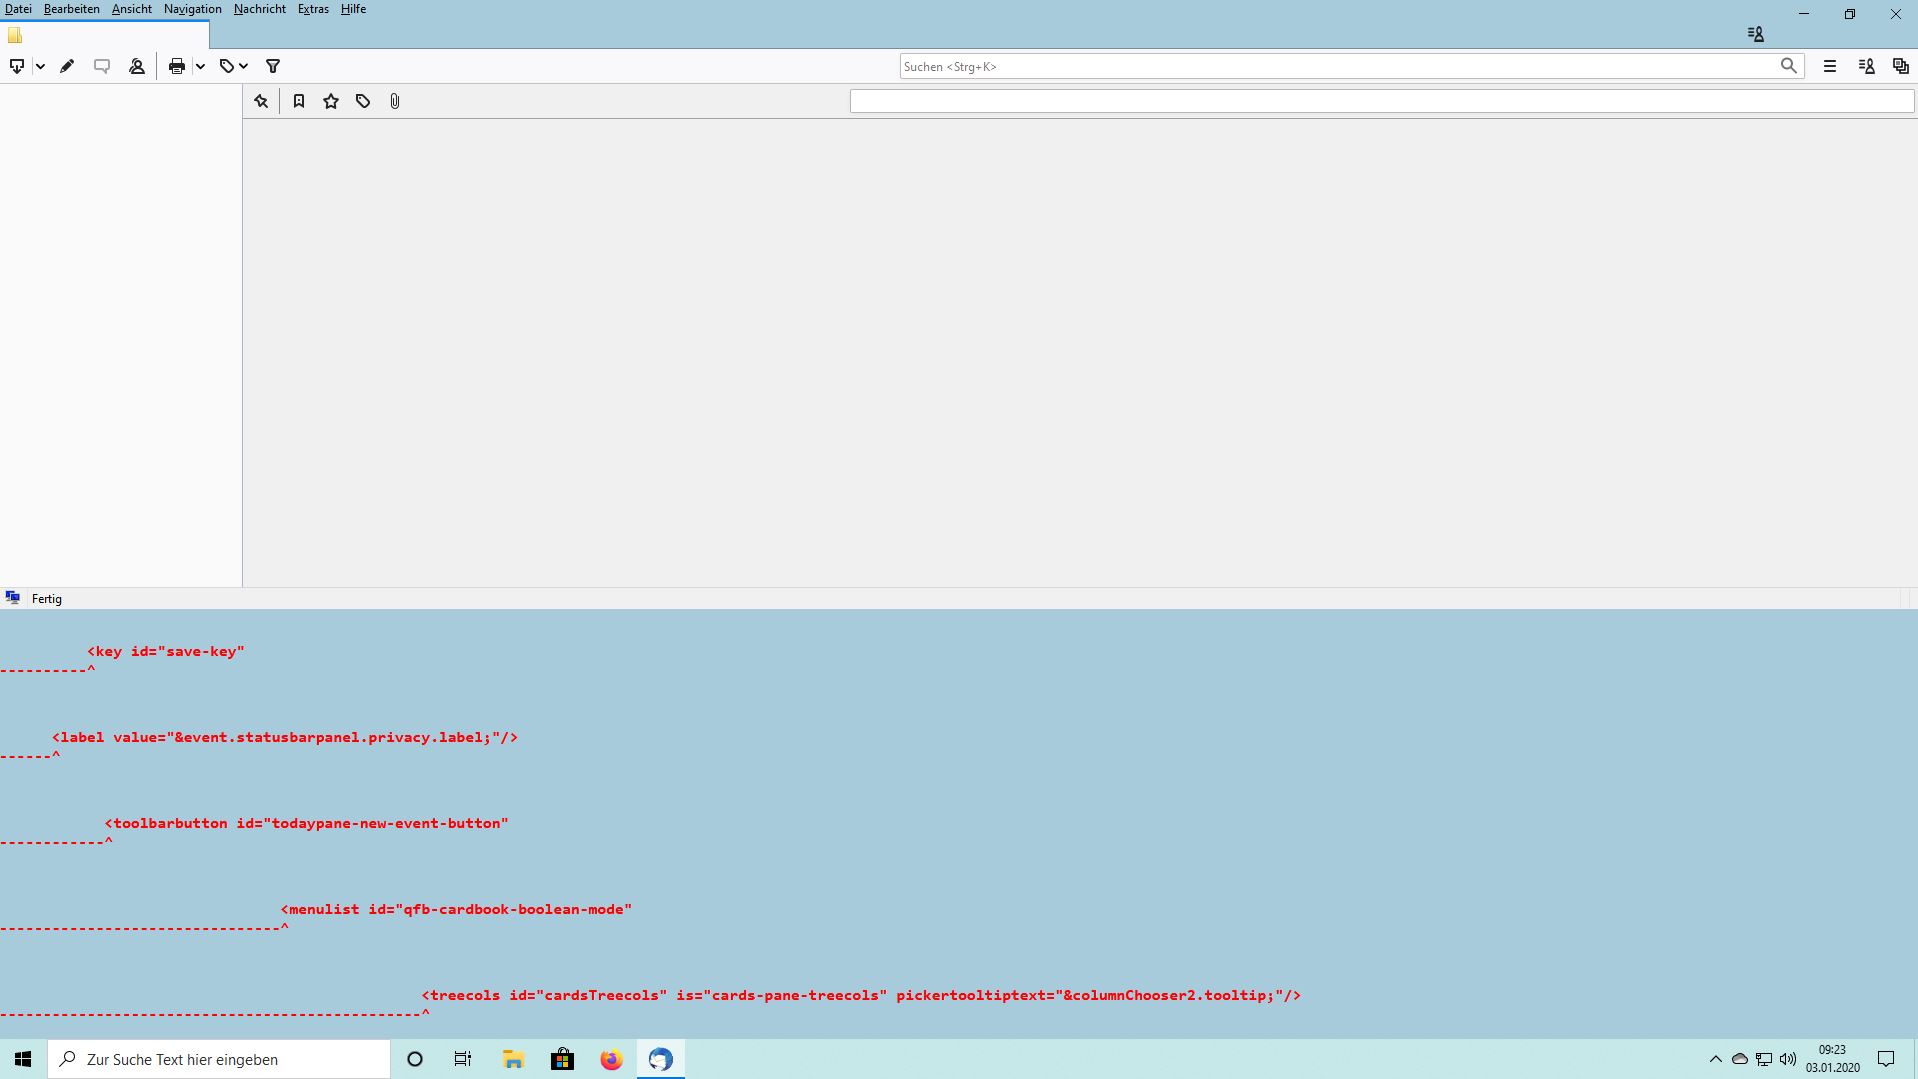
Task: Toggle the pin keep-filters button
Action: click(261, 101)
